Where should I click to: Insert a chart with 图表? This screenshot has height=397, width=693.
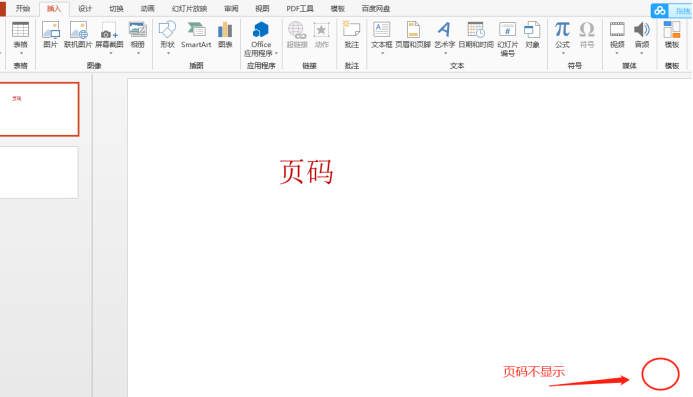click(225, 34)
